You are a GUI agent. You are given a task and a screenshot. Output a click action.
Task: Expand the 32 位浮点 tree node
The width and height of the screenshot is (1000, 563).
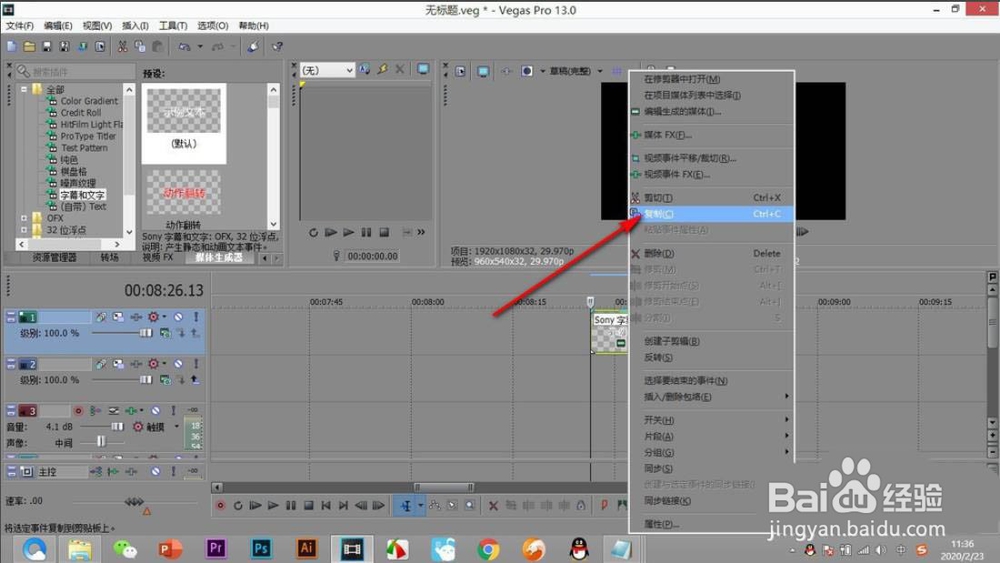(24, 230)
